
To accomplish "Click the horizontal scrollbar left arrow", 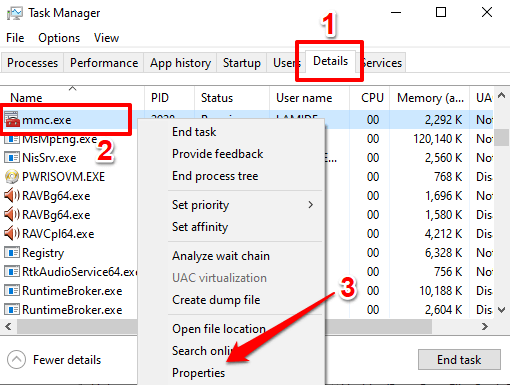I will (x=8, y=327).
